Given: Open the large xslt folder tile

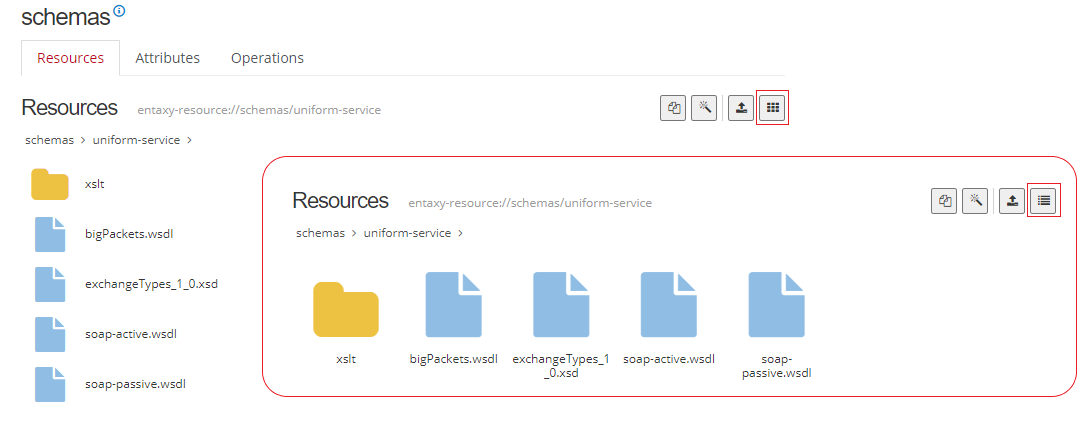Looking at the screenshot, I should click(x=345, y=310).
